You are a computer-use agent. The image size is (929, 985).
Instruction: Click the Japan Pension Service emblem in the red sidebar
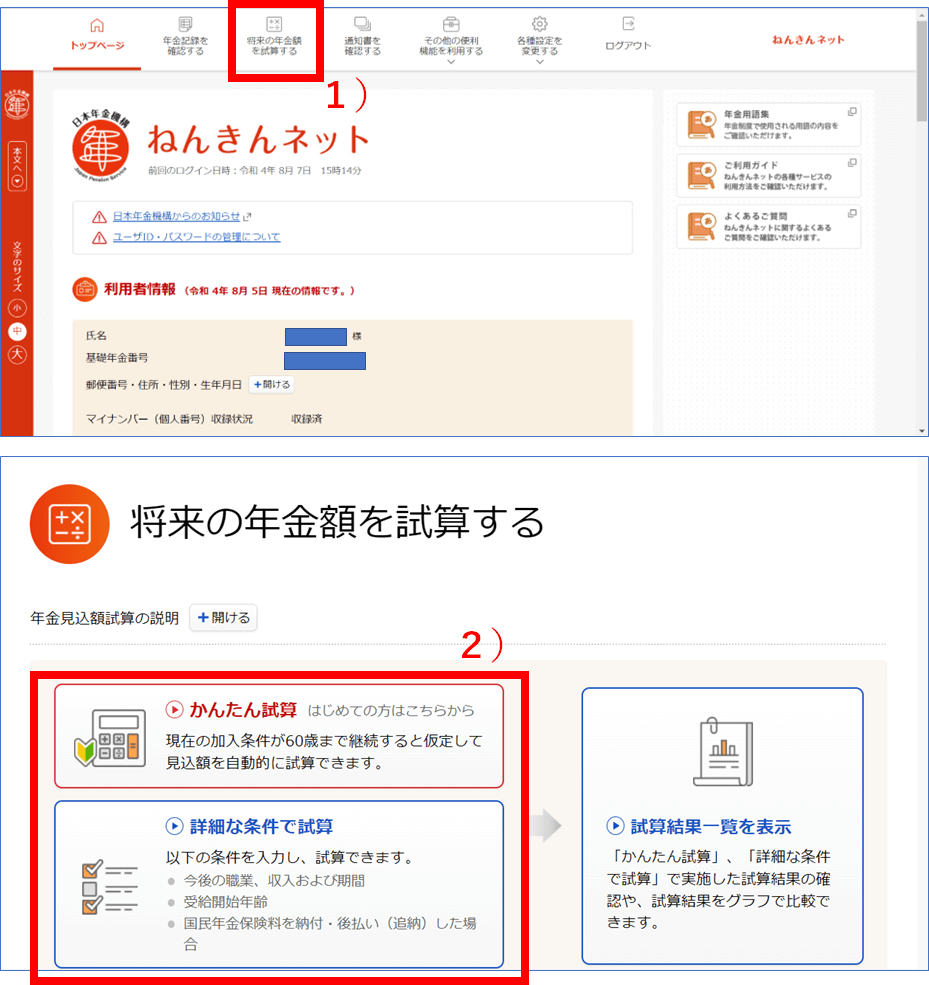click(17, 104)
